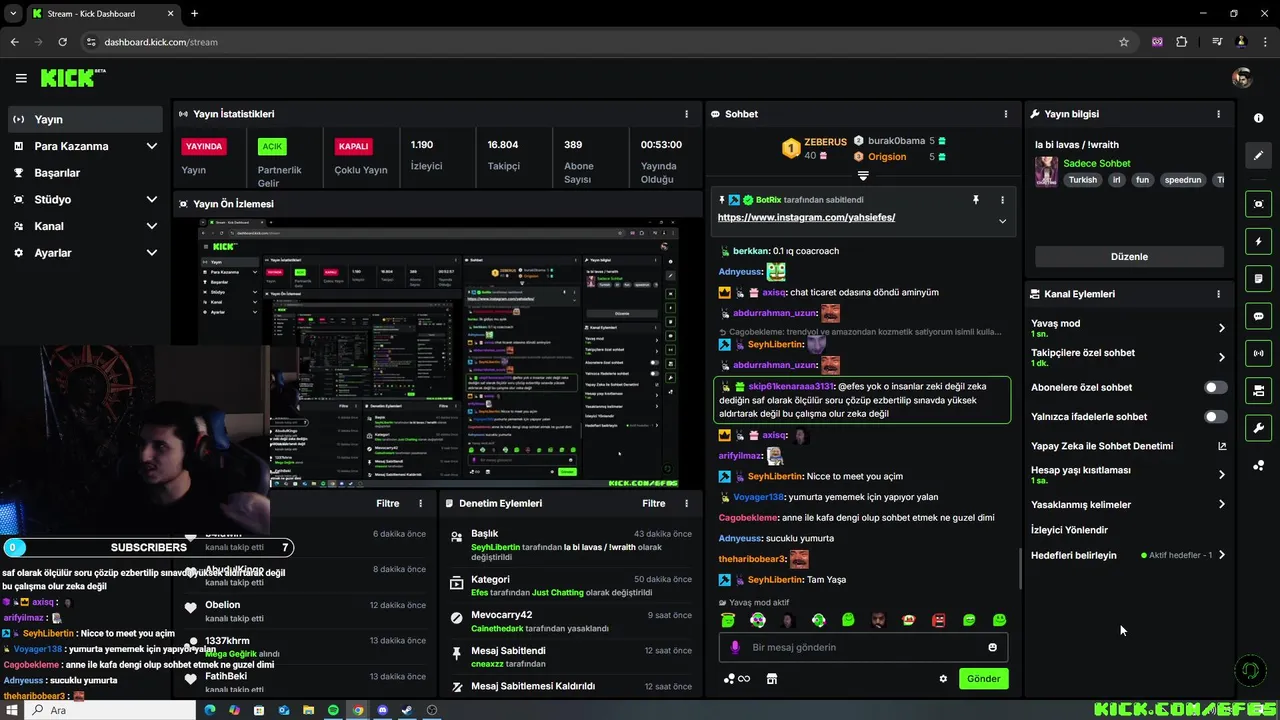Click İzleyici Yönlendir option
Screen dimensions: 1280x720
coord(1069,530)
